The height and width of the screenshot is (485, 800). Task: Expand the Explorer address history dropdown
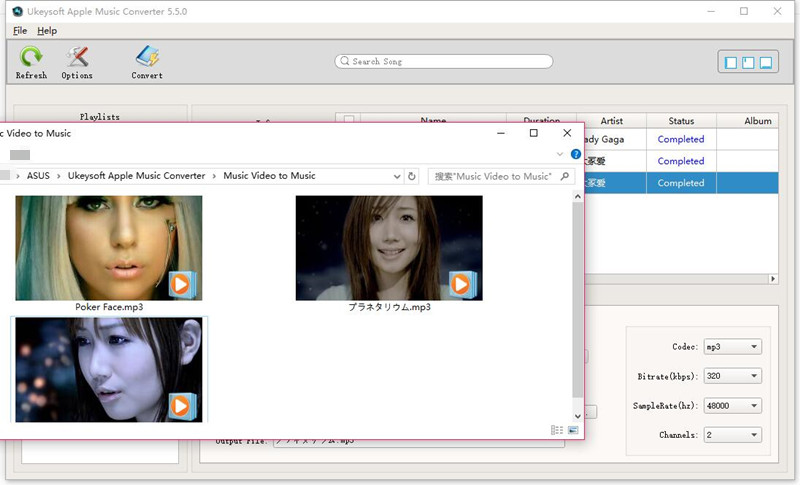pyautogui.click(x=397, y=176)
